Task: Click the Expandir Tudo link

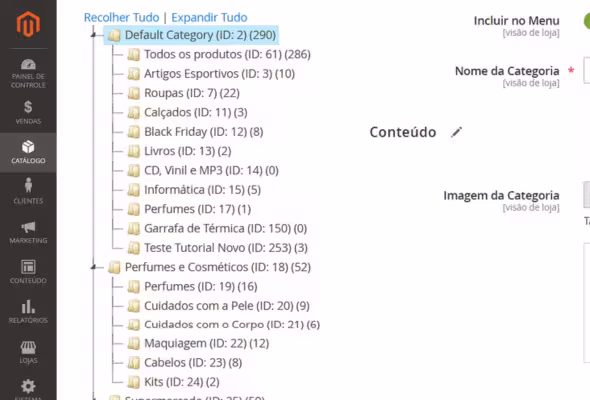Action: click(x=209, y=17)
